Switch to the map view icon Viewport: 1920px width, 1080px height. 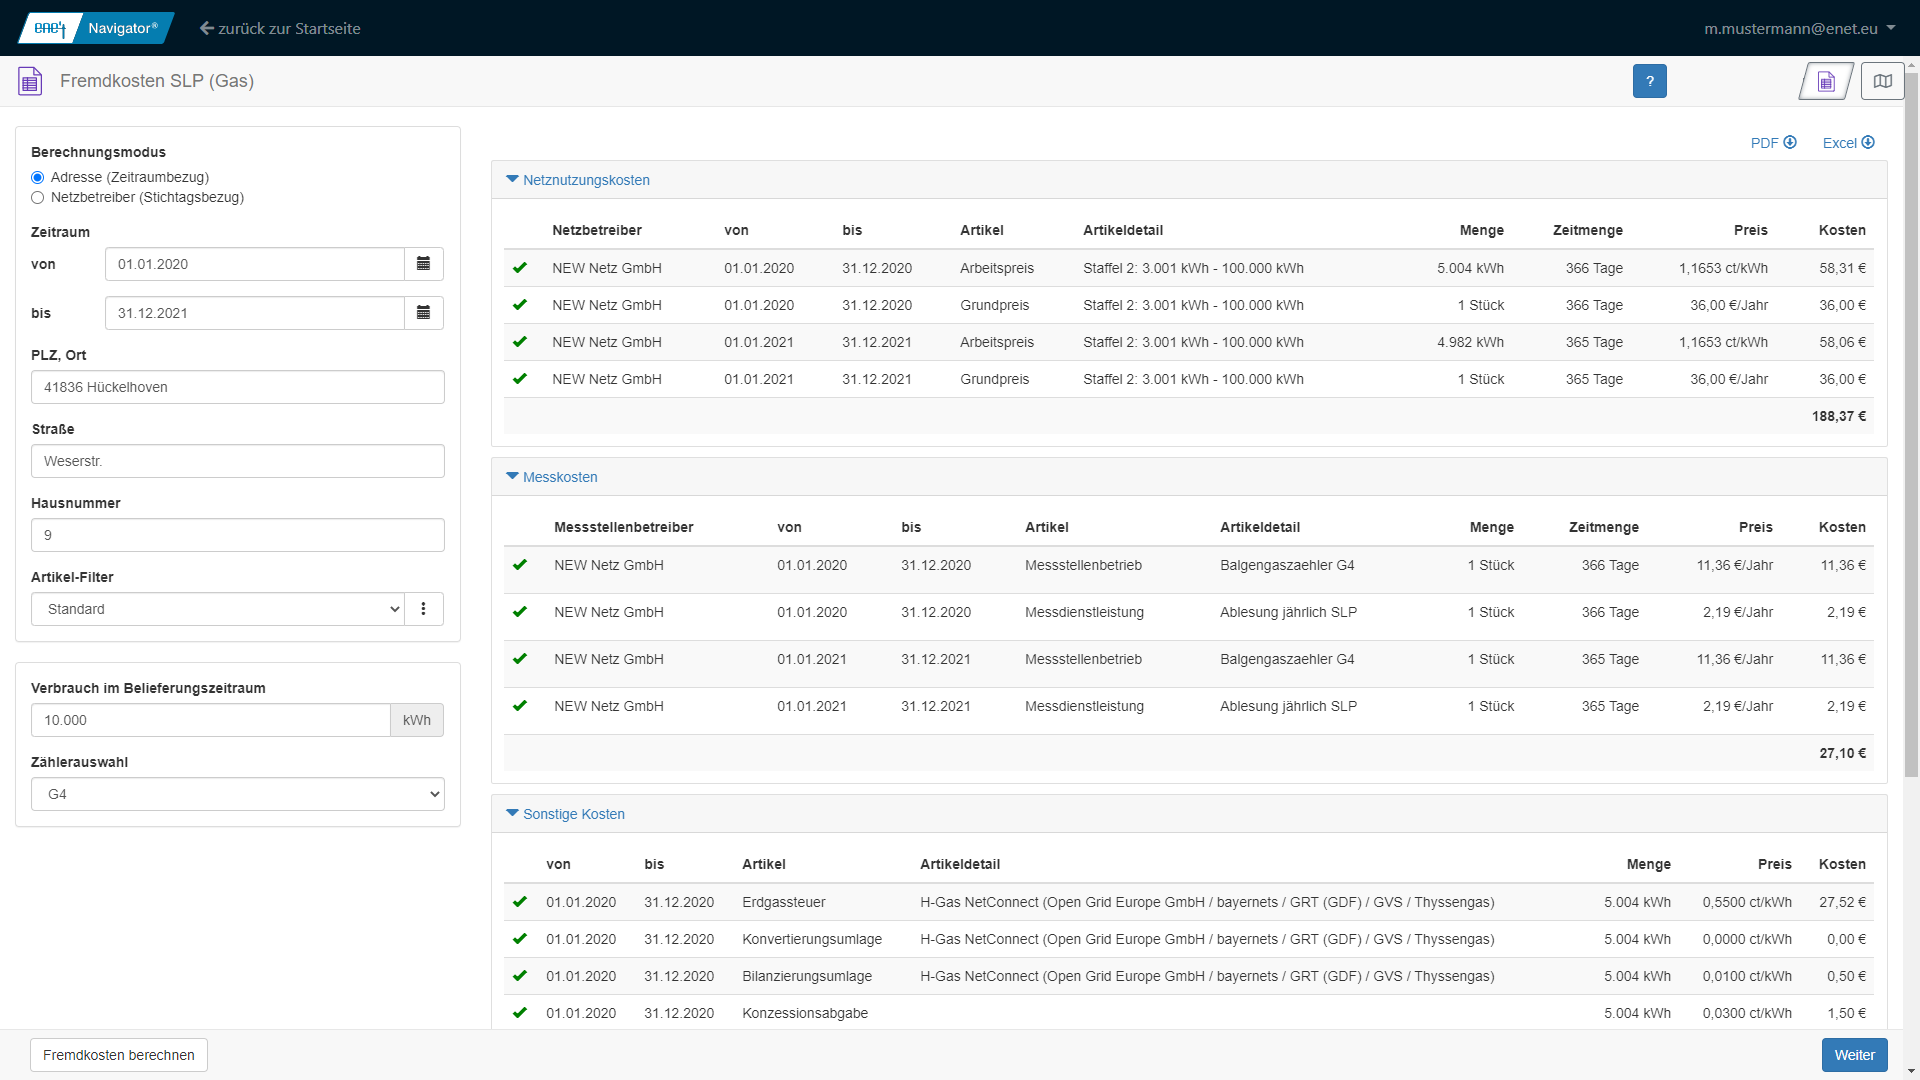1882,81
